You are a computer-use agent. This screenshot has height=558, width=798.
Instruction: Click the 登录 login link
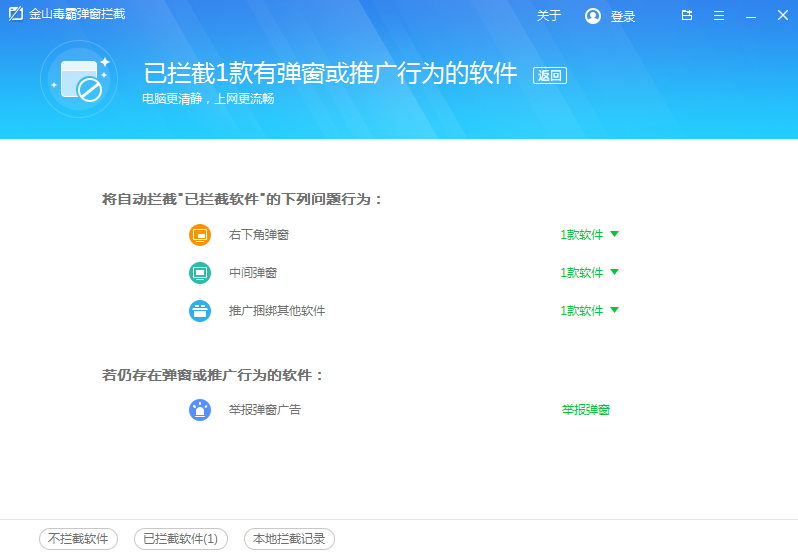tap(623, 16)
